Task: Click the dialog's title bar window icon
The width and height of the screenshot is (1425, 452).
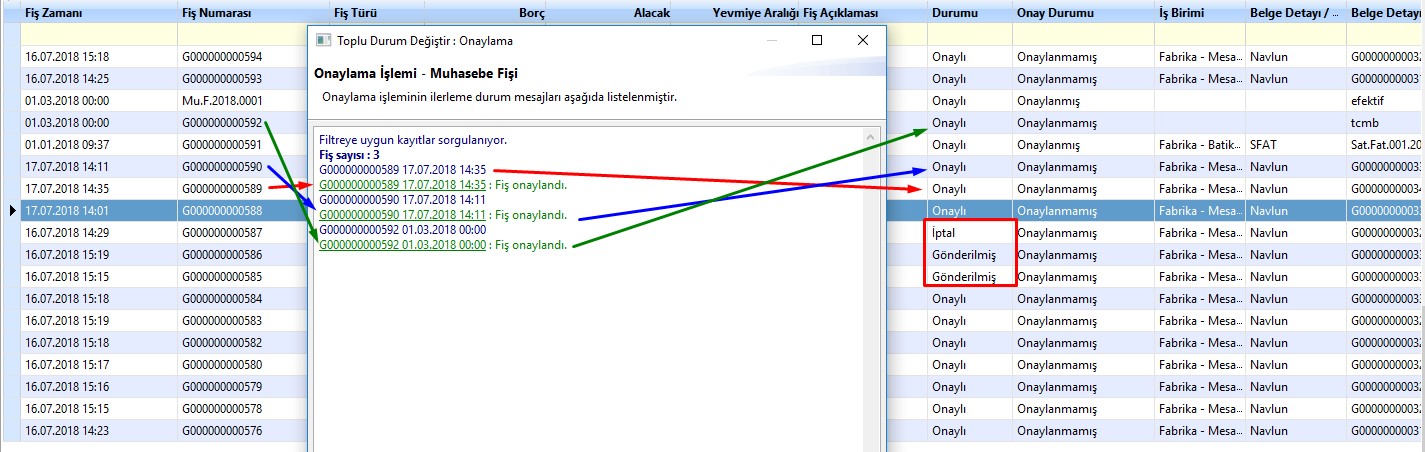Action: (322, 41)
